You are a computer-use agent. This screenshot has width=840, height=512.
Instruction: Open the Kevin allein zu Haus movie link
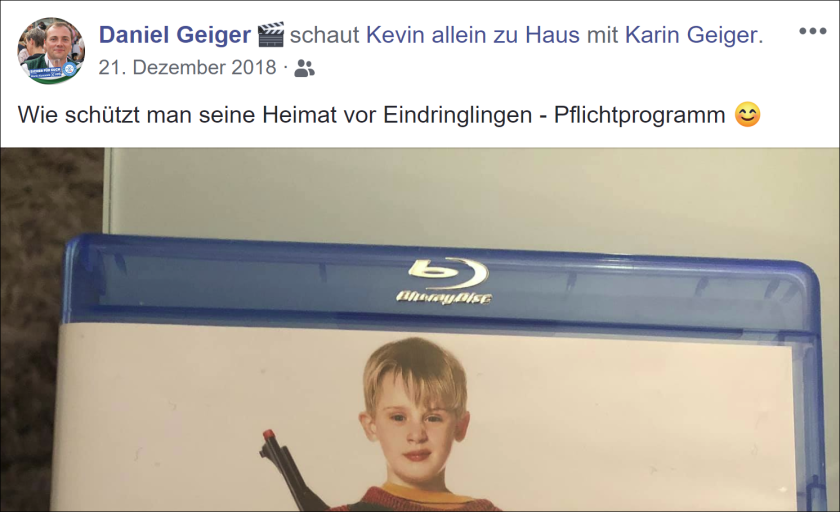(472, 35)
